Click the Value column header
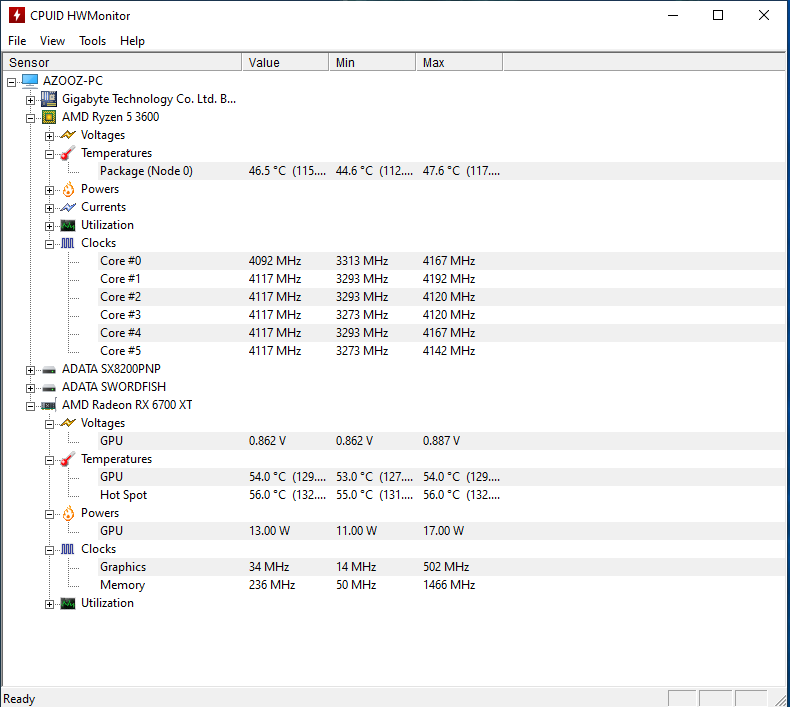The height and width of the screenshot is (707, 790). click(286, 62)
